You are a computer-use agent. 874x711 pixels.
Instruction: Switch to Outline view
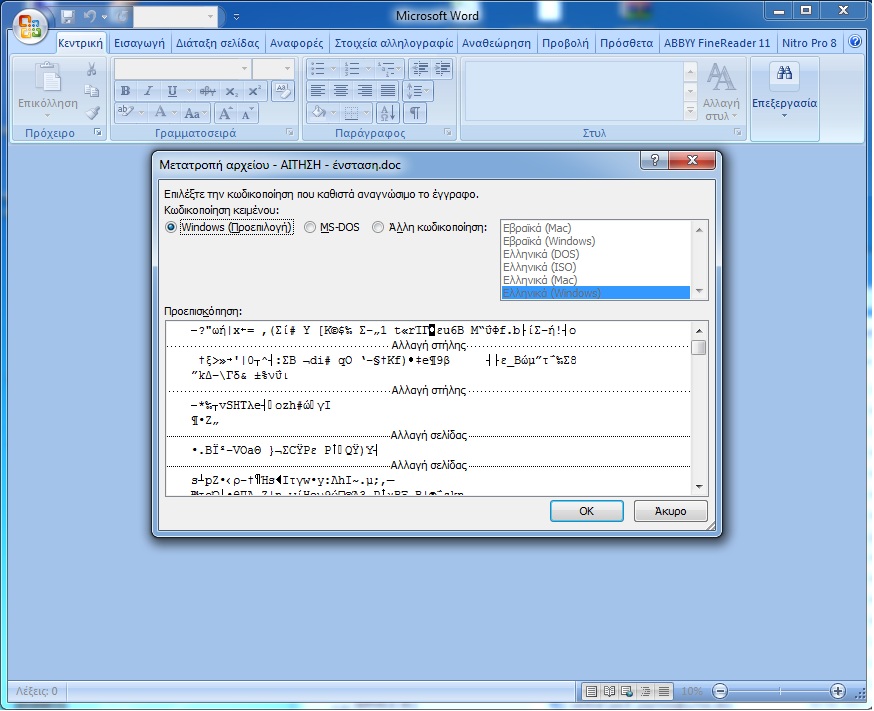645,691
